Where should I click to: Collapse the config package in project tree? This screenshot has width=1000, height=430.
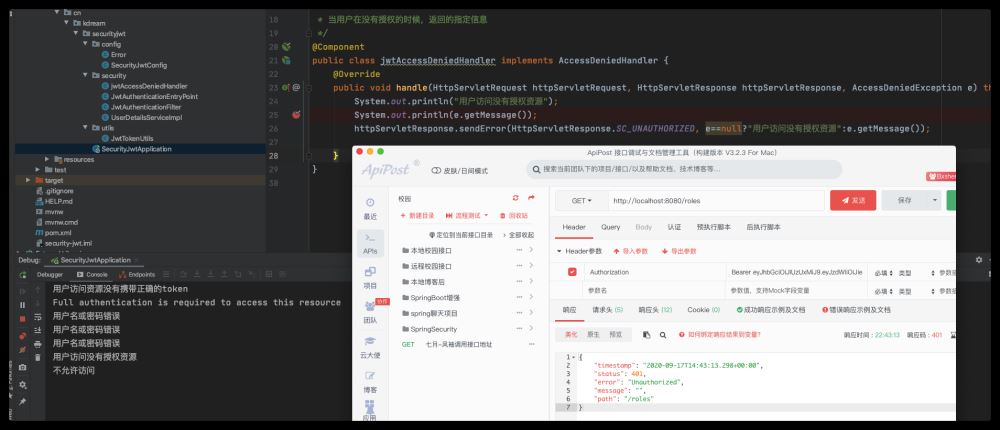(x=85, y=44)
